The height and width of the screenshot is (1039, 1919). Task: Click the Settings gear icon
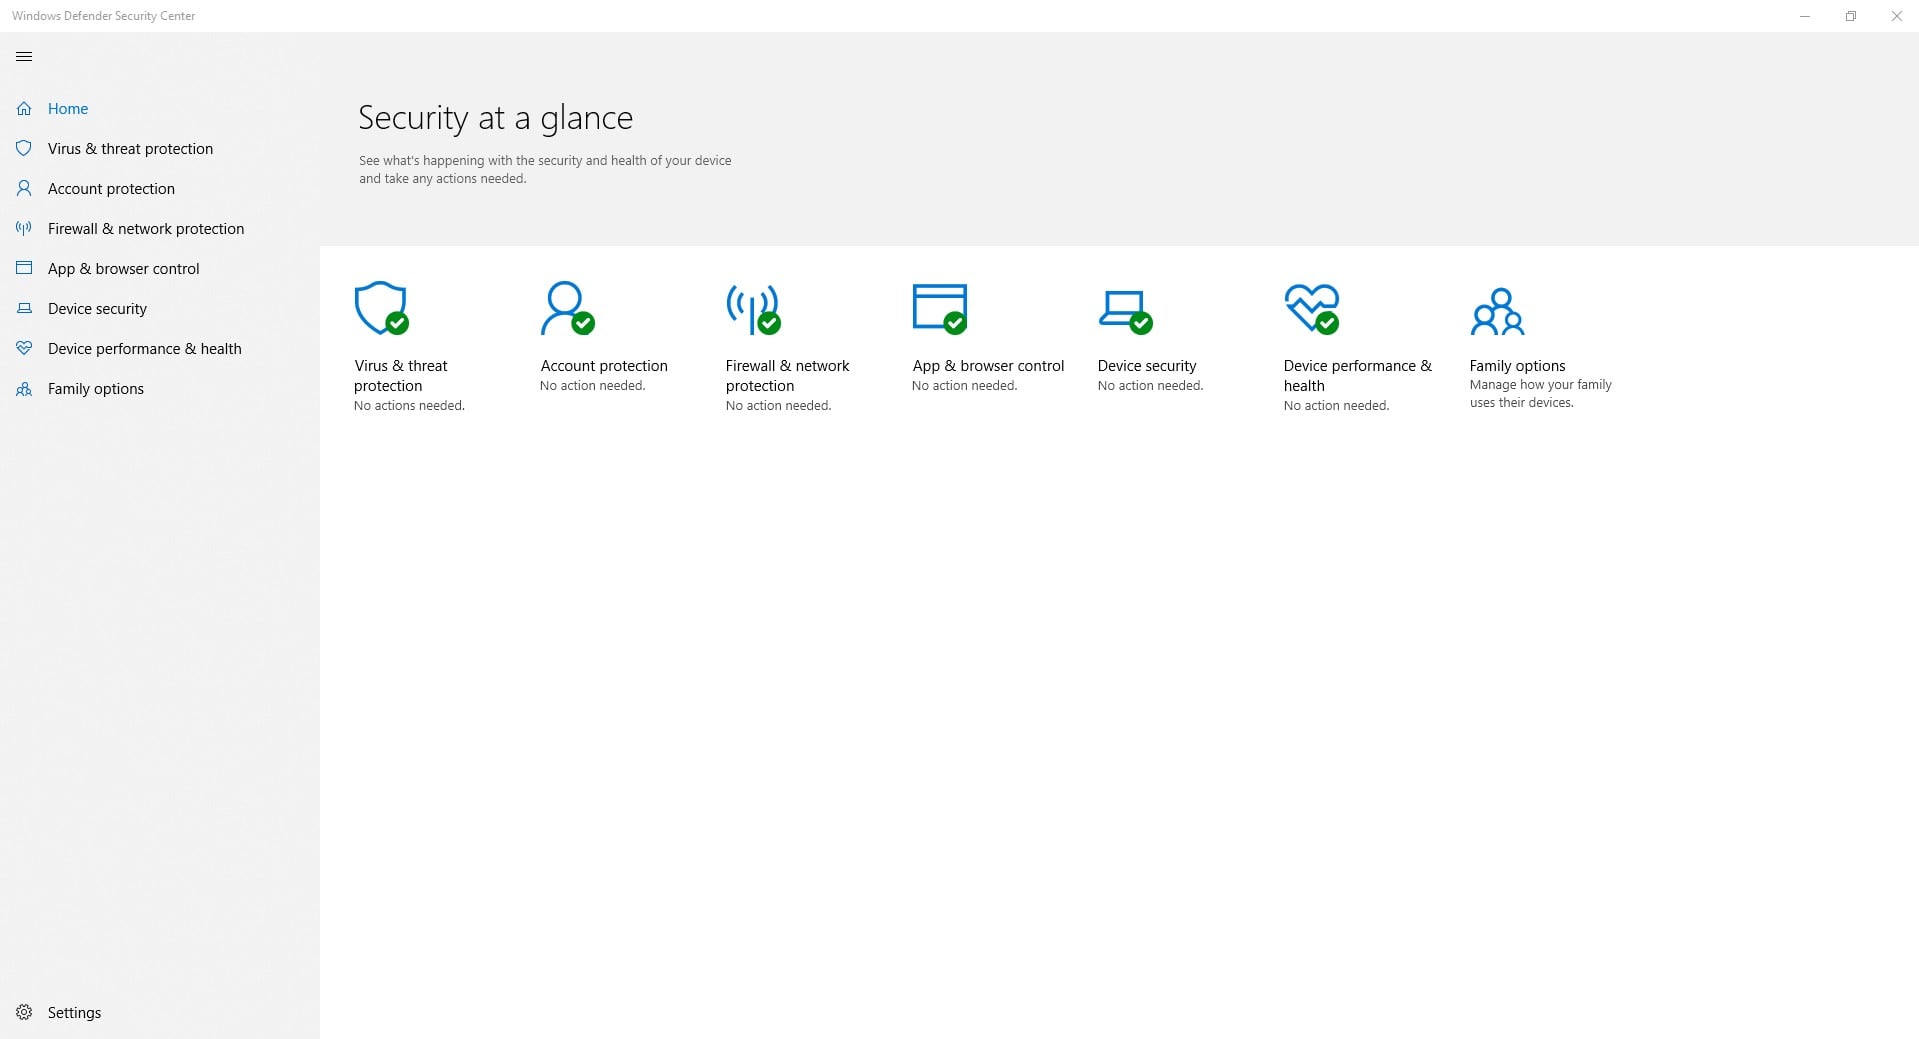click(24, 1012)
